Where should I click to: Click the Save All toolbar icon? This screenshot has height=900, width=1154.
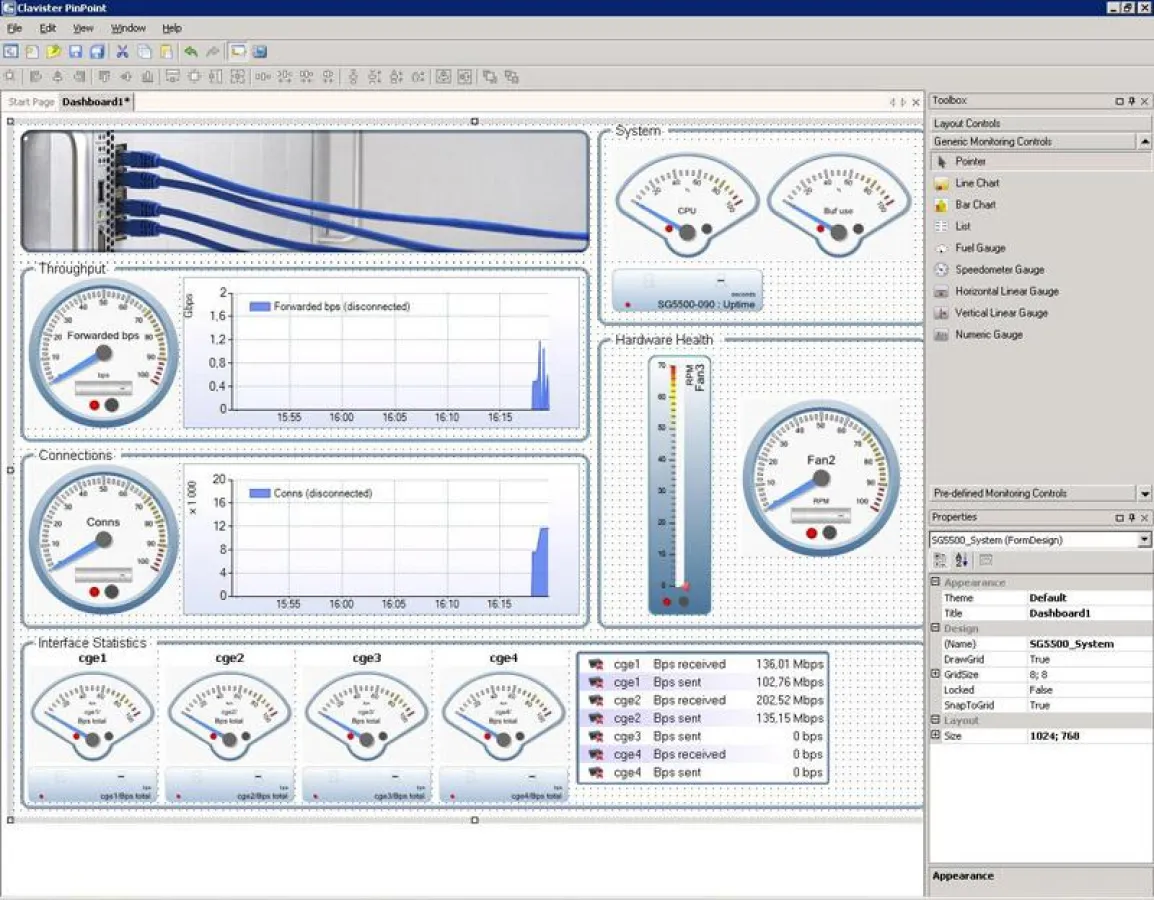[x=98, y=52]
